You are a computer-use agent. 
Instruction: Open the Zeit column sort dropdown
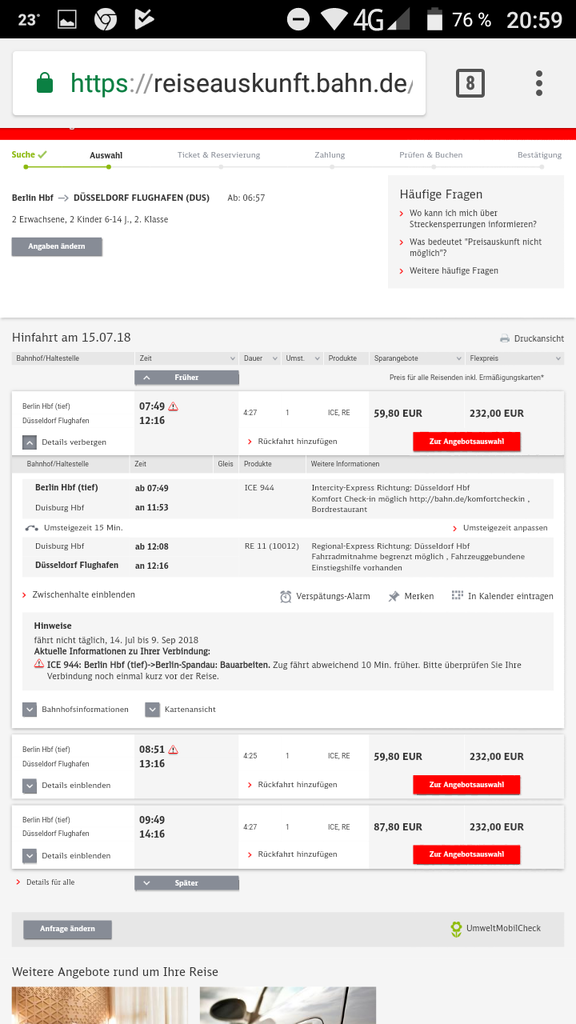click(186, 359)
